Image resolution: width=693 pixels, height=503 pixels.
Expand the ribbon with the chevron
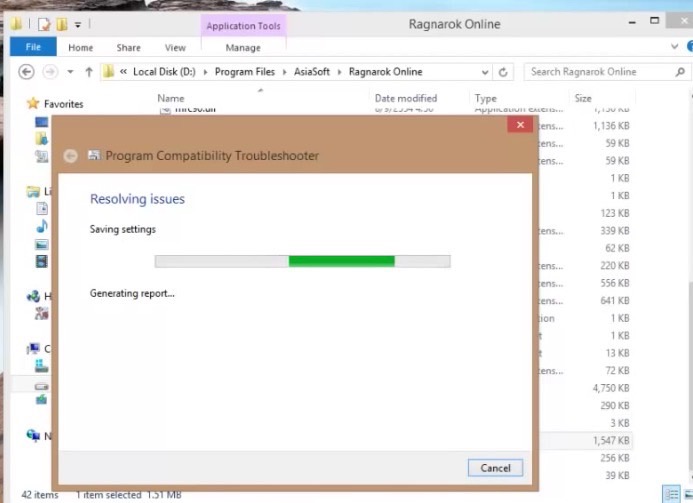coord(674,46)
